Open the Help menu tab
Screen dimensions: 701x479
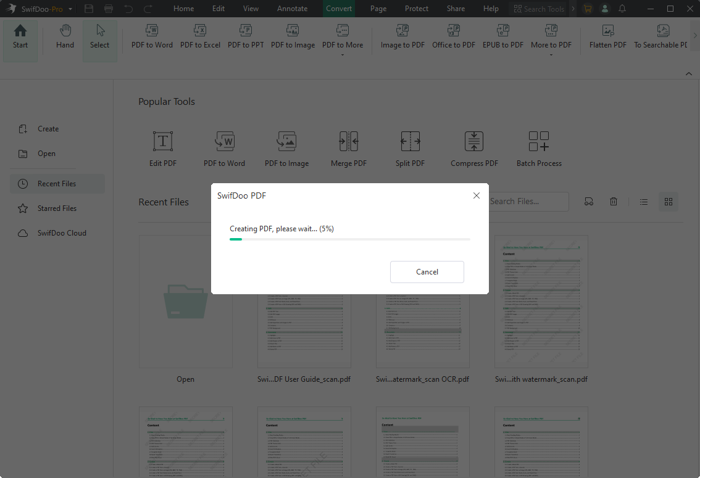(491, 8)
